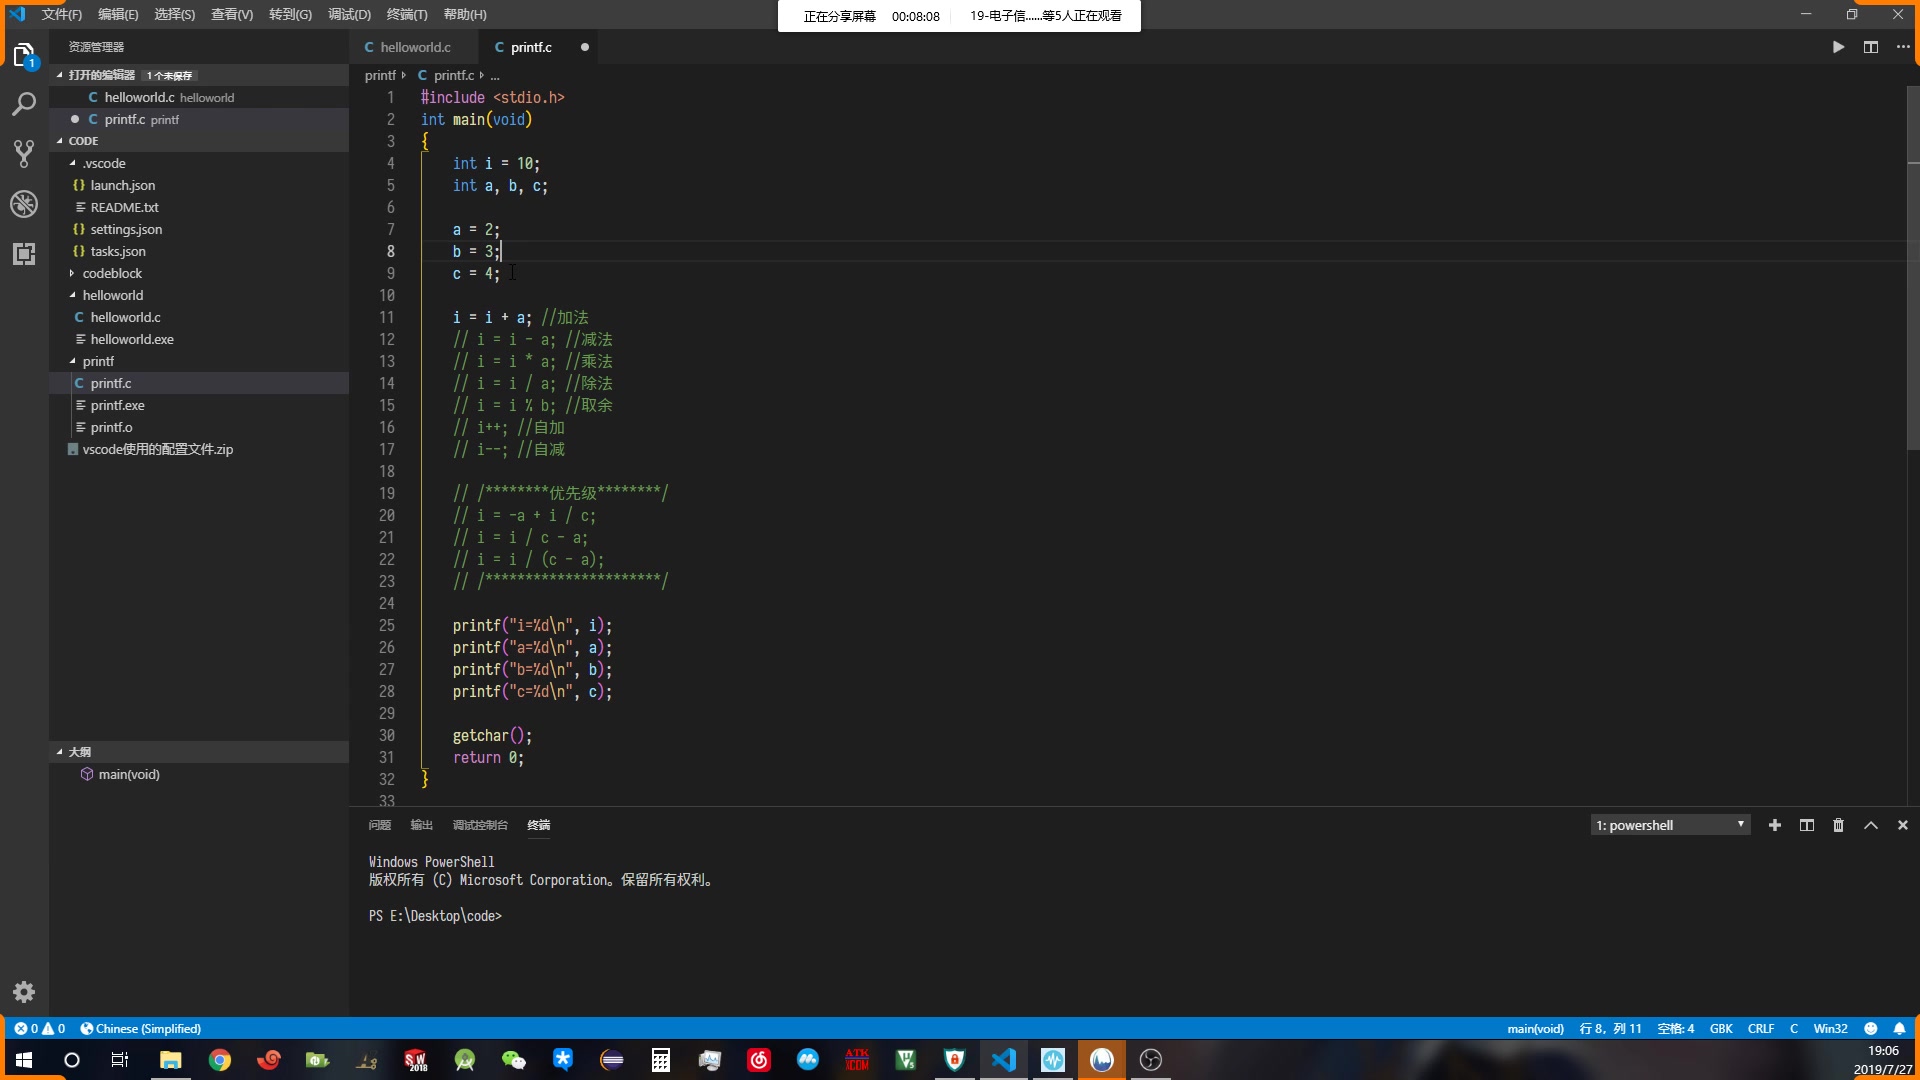Open the Search view in activity bar

click(24, 104)
